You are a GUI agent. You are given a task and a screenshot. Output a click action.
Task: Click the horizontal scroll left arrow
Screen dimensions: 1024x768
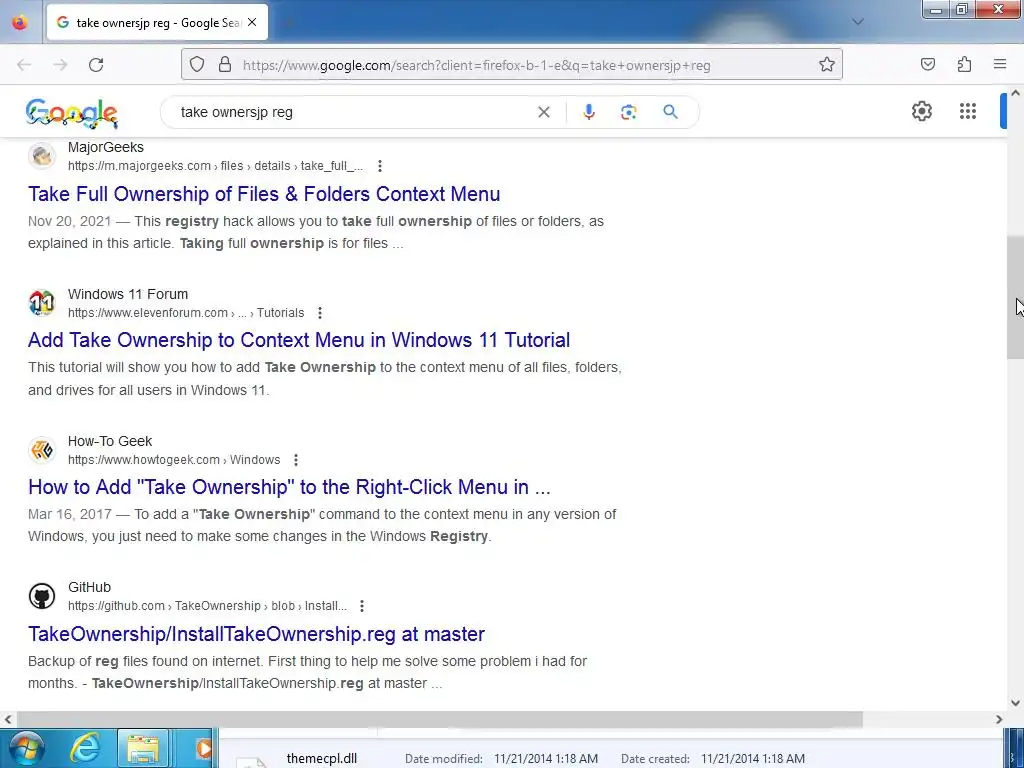click(x=7, y=719)
